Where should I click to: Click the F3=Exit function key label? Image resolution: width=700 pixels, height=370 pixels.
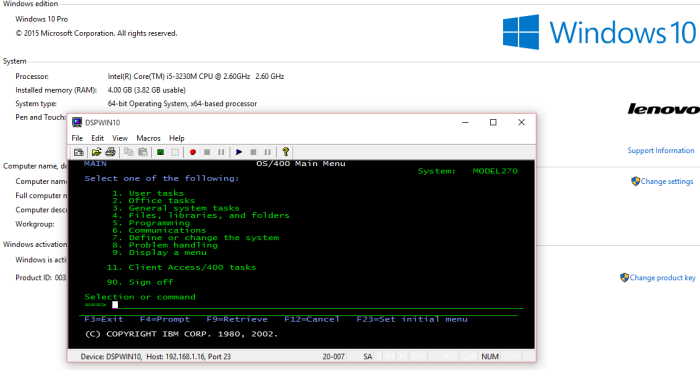(104, 319)
